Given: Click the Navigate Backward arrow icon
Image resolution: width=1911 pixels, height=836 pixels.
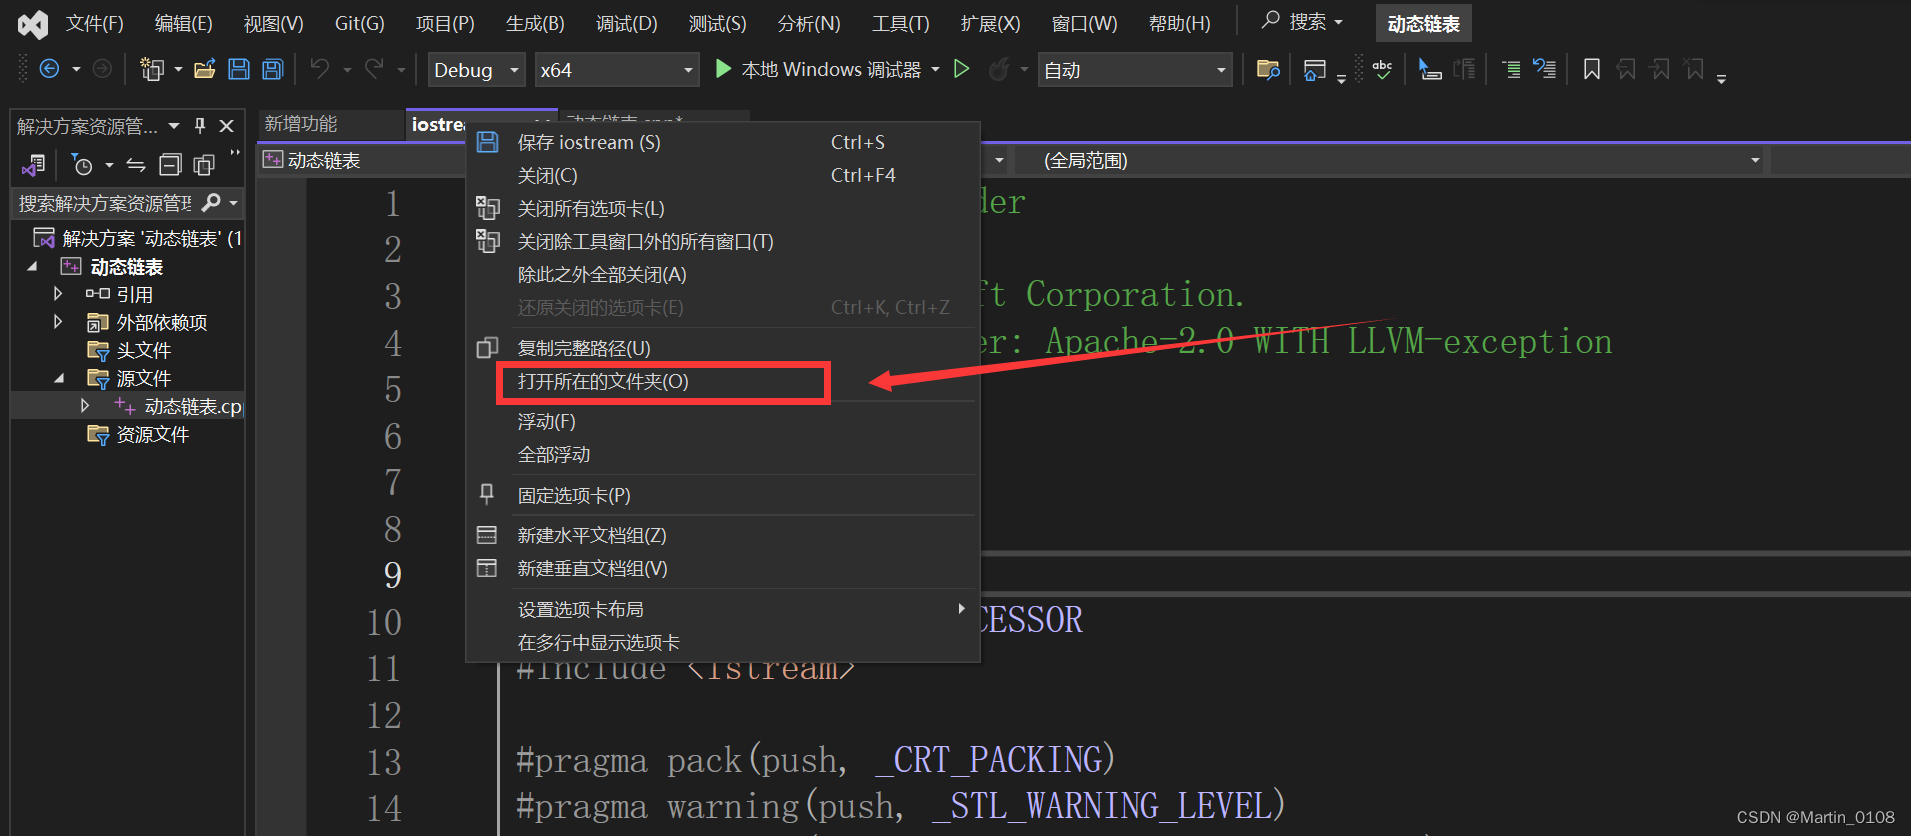Looking at the screenshot, I should [49, 69].
